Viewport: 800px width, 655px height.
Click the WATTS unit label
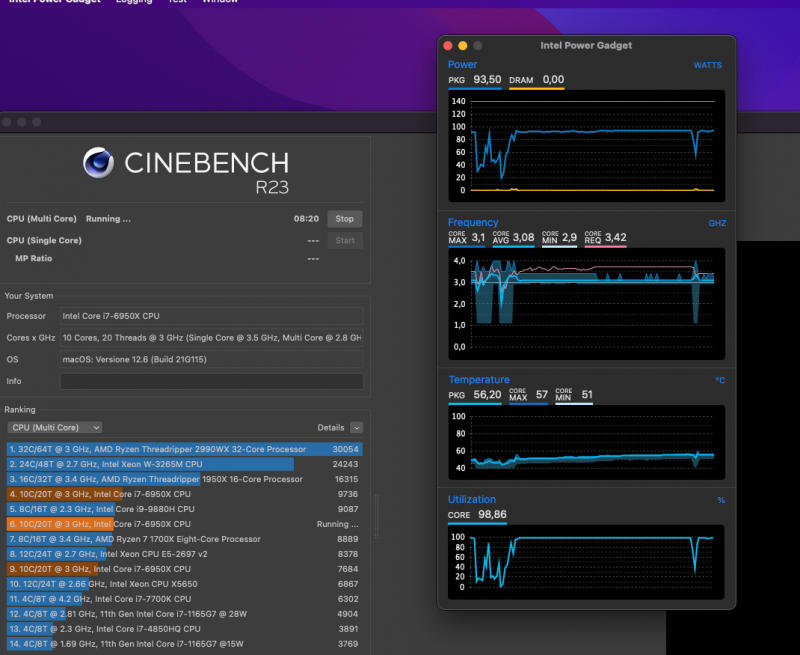point(708,65)
